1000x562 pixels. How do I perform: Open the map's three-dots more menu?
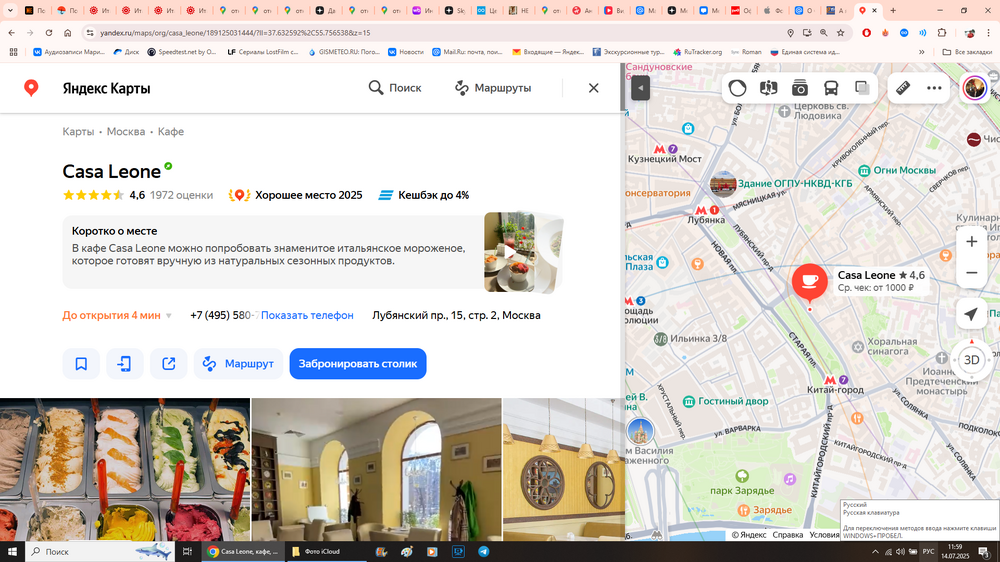click(934, 88)
